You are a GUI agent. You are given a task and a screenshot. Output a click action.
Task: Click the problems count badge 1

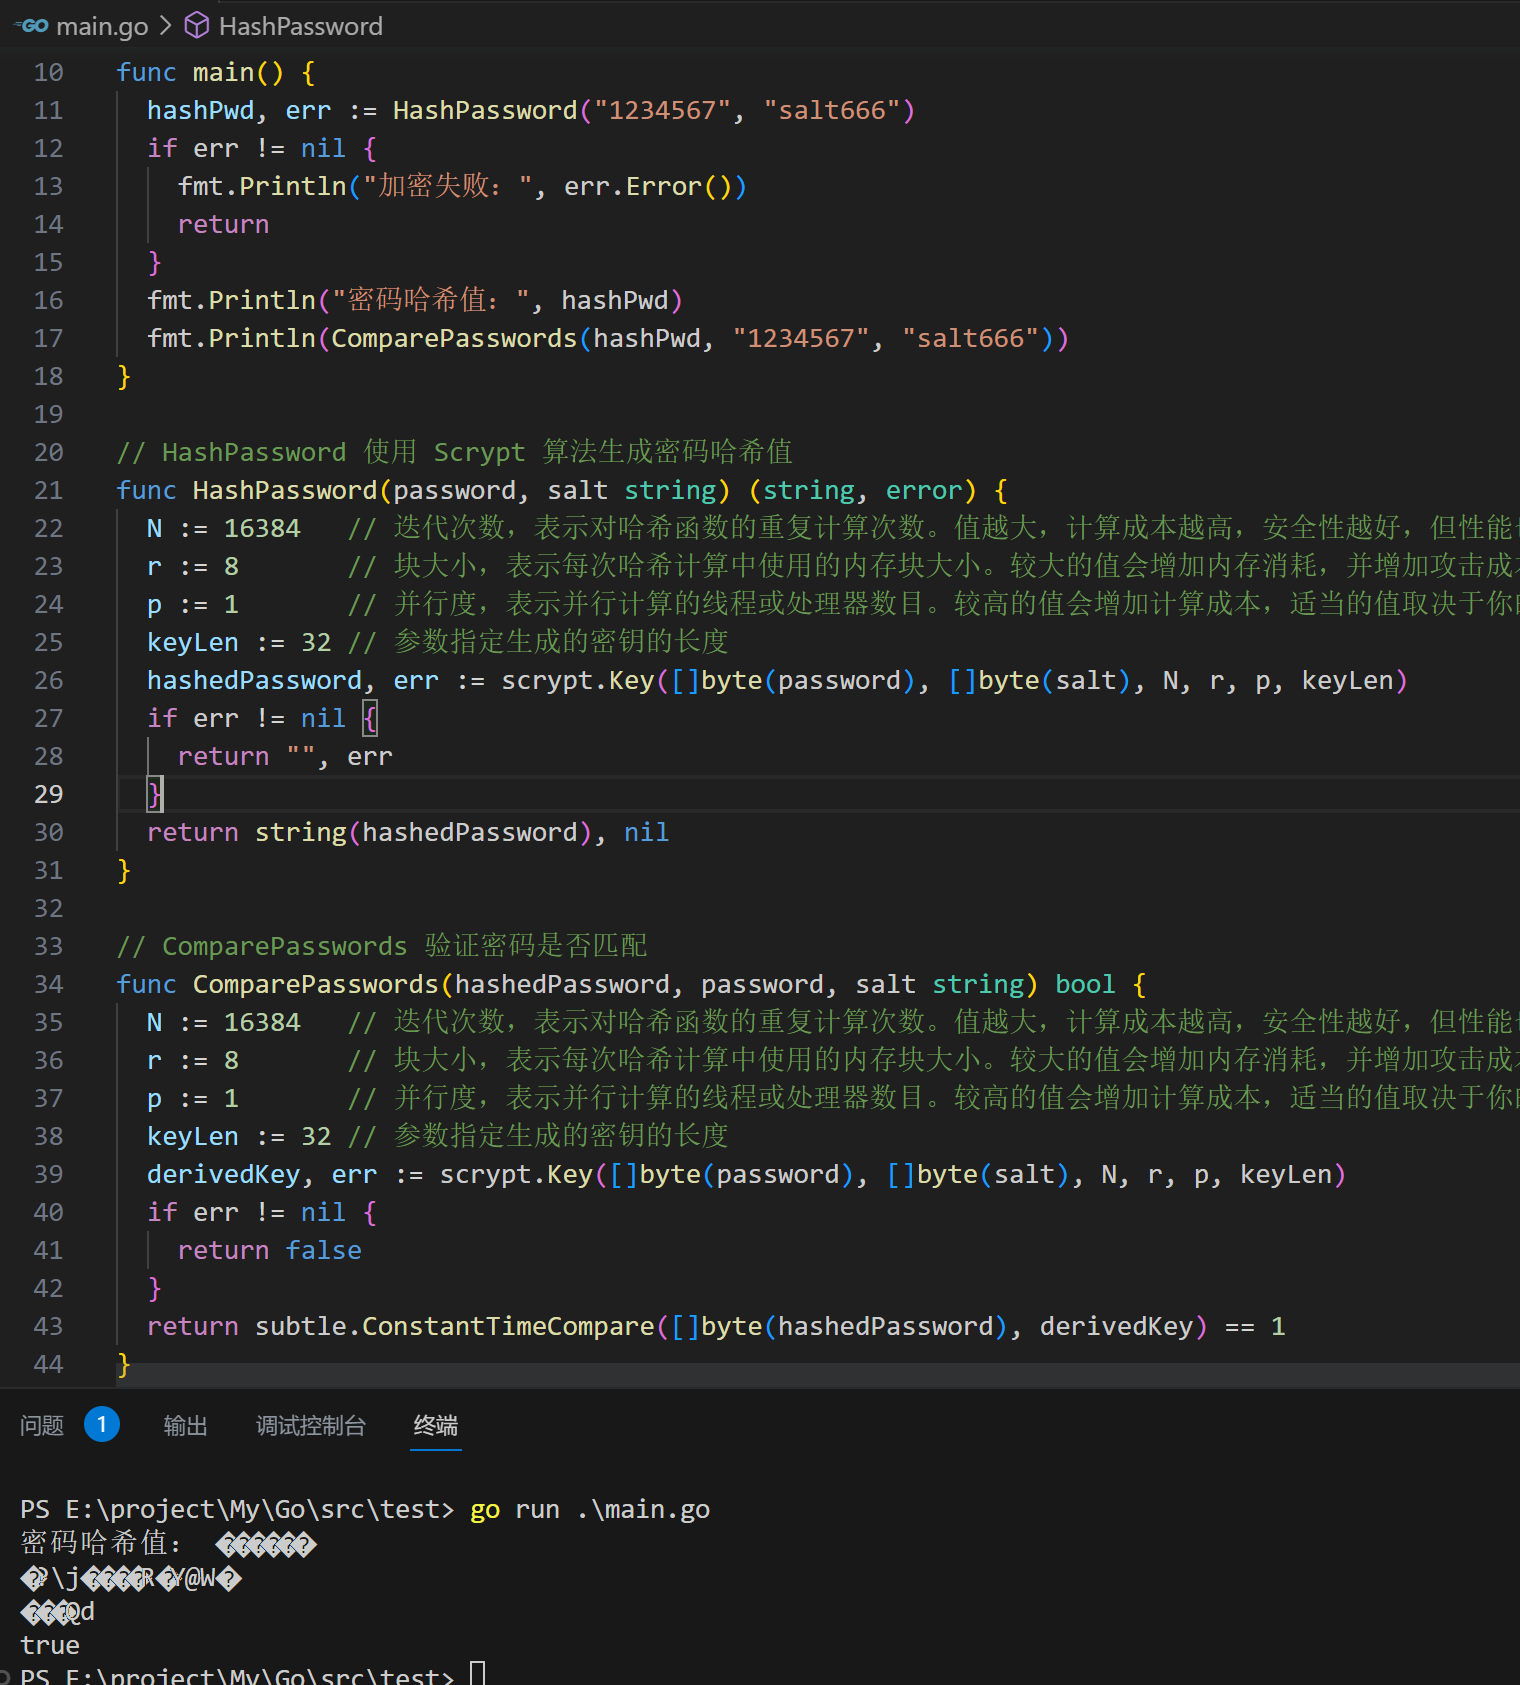click(102, 1424)
